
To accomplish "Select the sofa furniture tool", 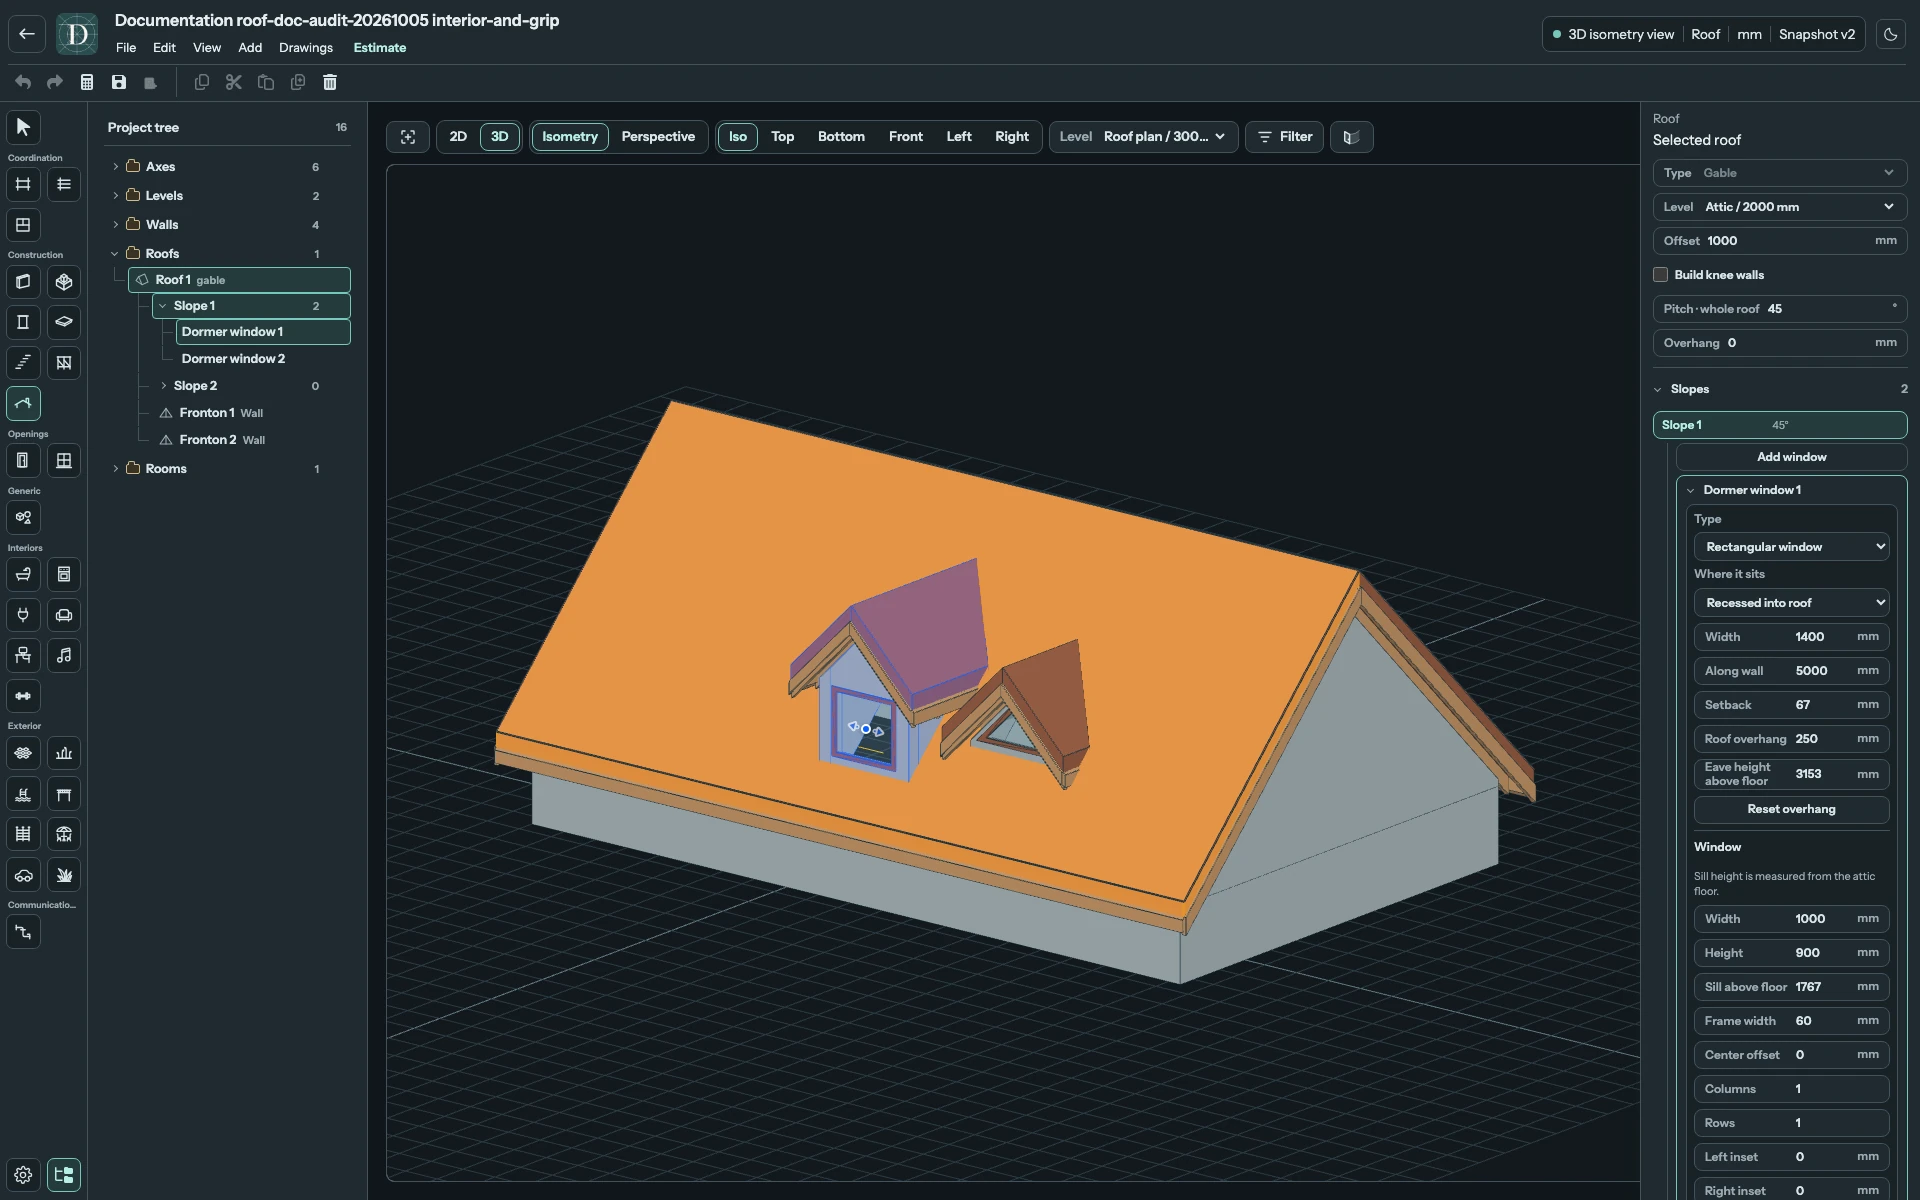I will (x=64, y=615).
